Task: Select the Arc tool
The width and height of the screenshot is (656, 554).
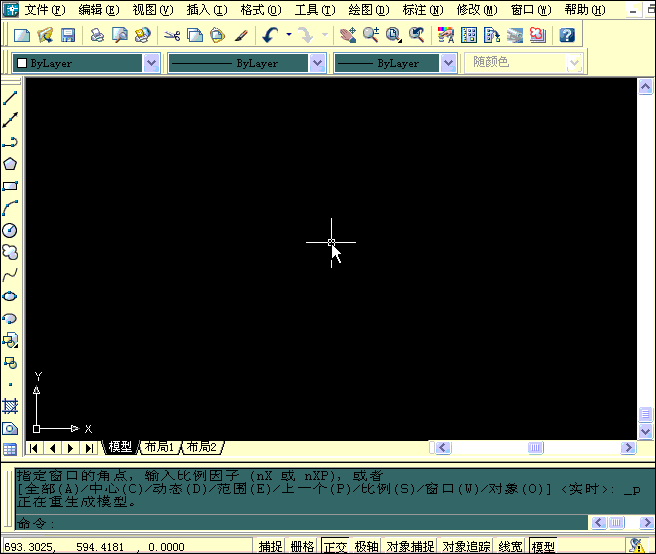Action: (x=10, y=208)
